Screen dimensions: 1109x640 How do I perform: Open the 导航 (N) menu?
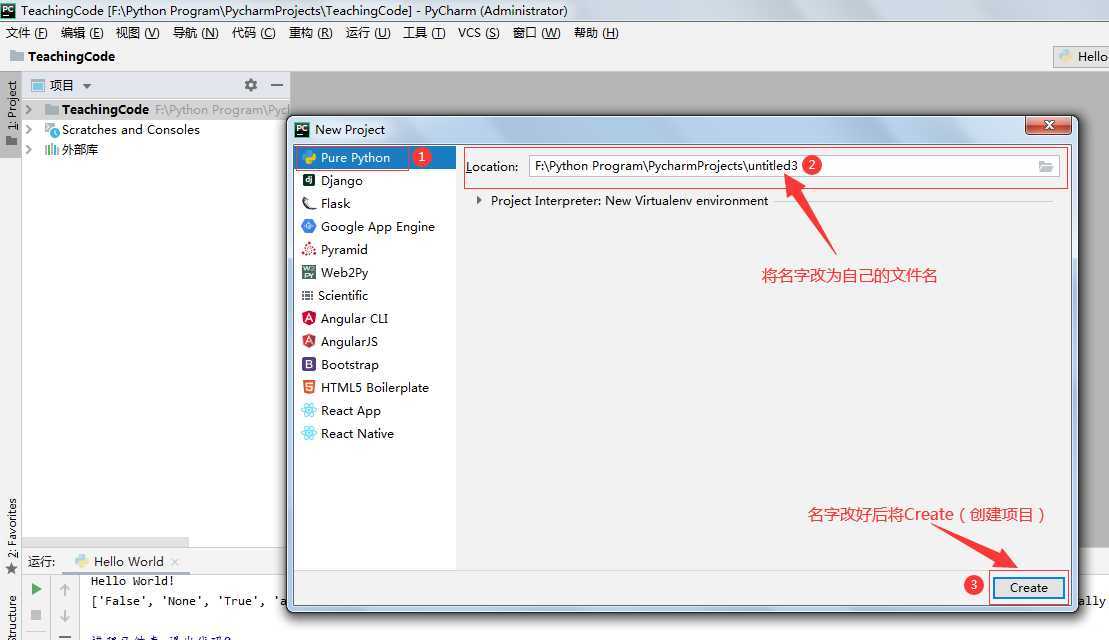(195, 33)
